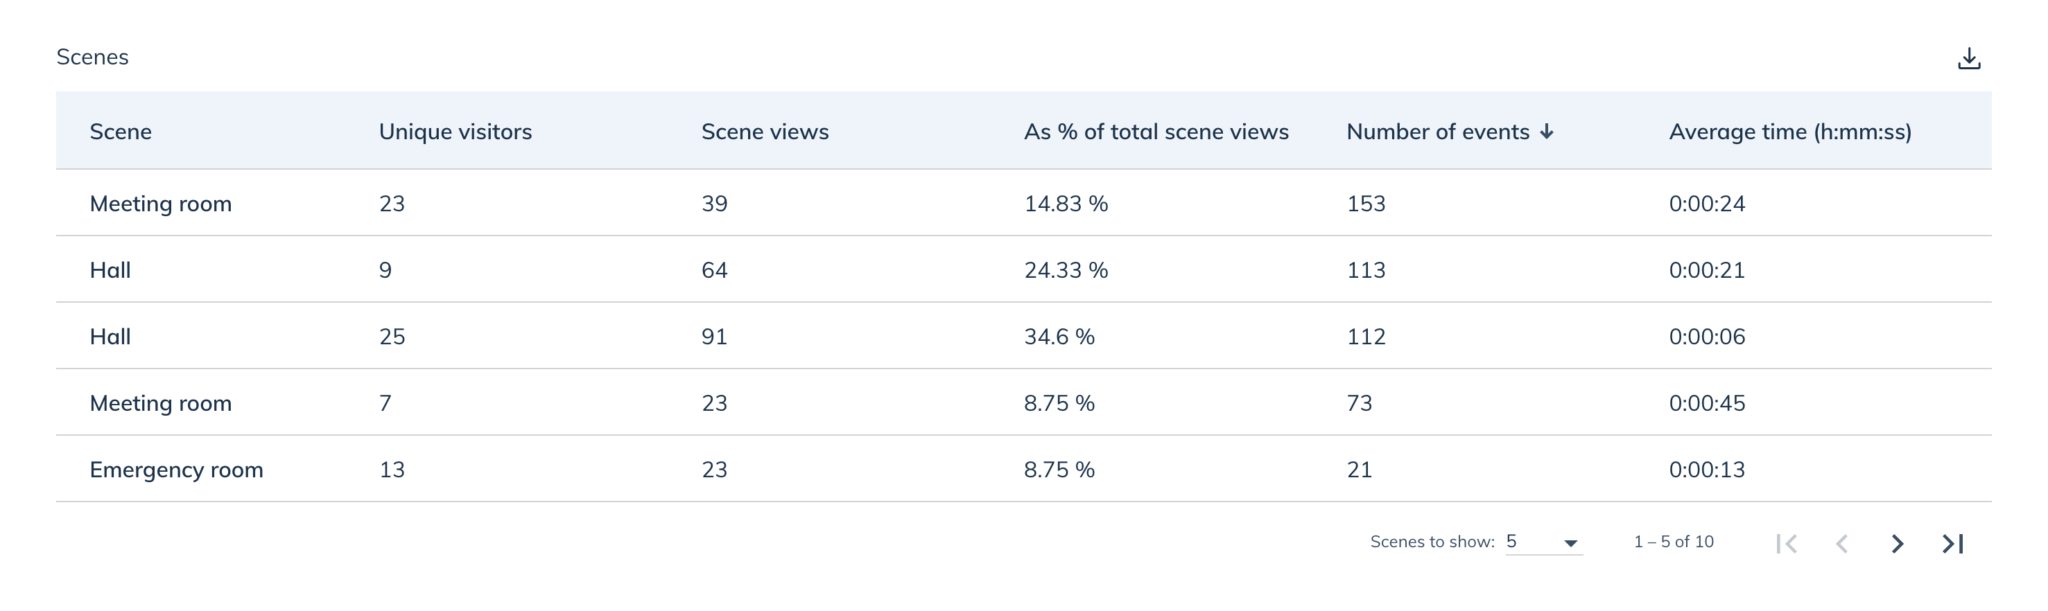Viewport: 2048px width, 611px height.
Task: Sort by As % of total scene views
Action: (1156, 132)
